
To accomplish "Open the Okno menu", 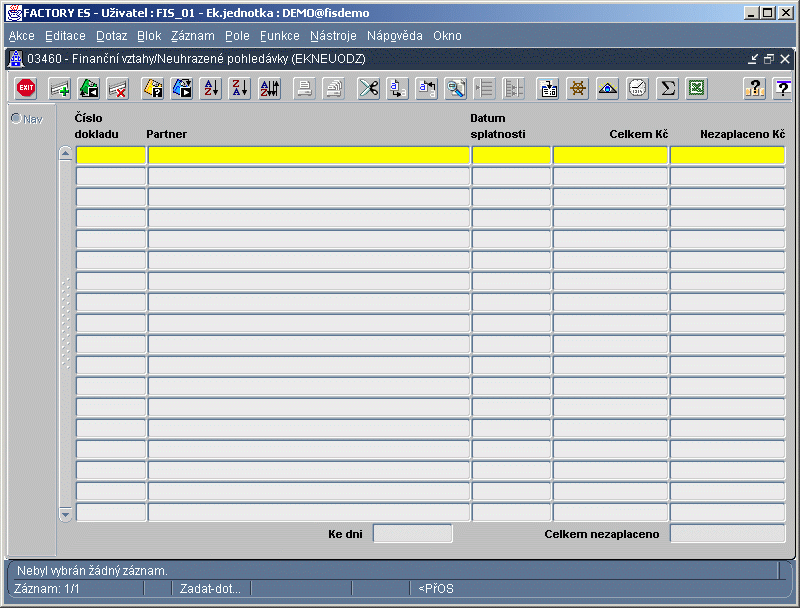I will (x=447, y=36).
